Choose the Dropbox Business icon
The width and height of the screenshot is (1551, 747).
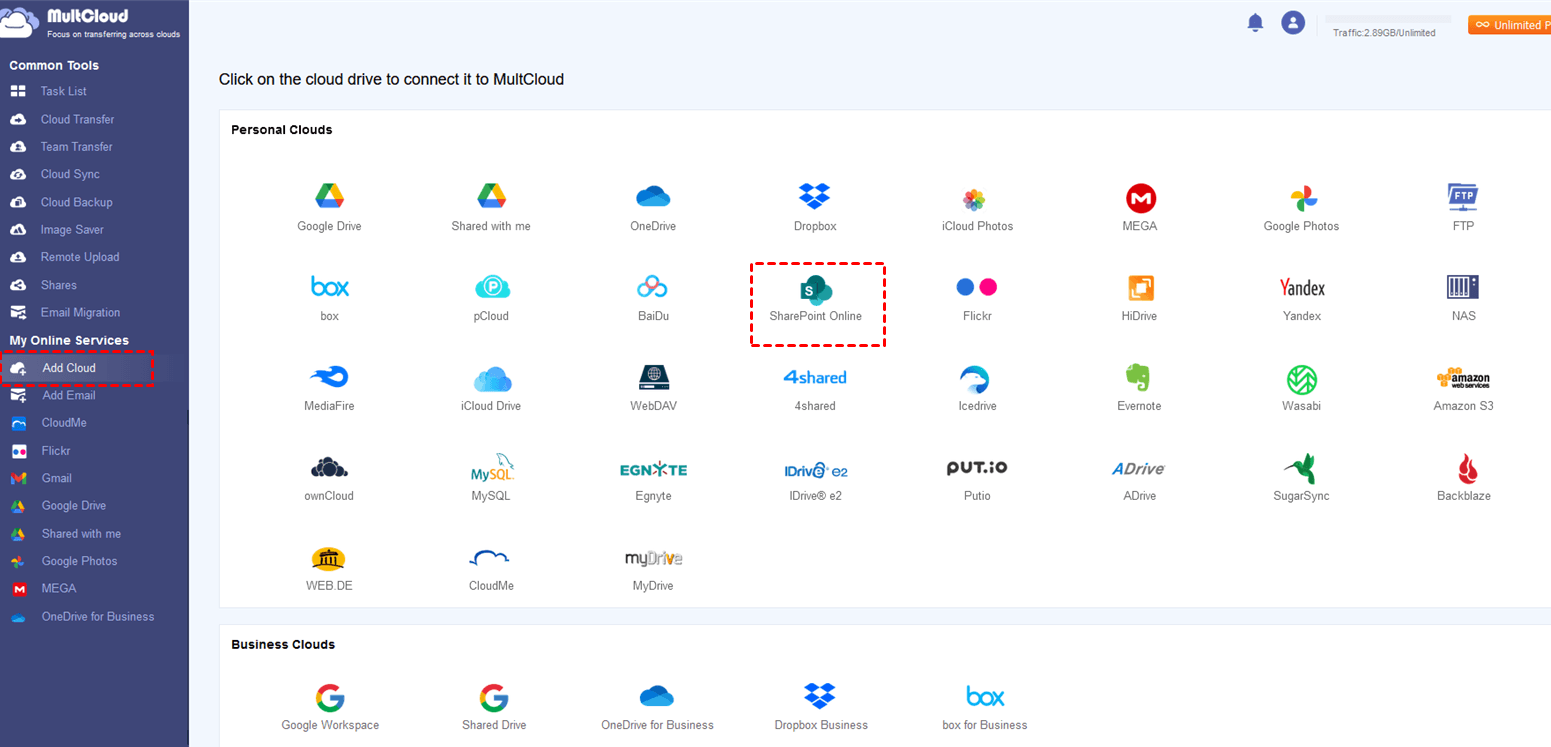coord(820,696)
